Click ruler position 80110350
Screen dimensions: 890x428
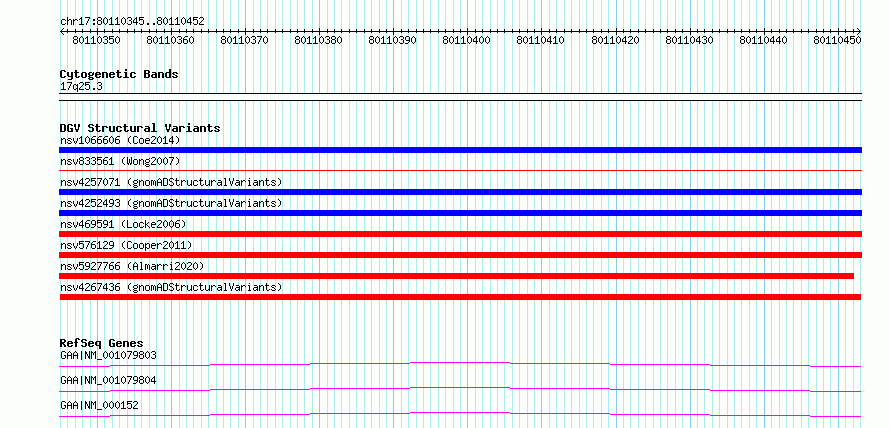(x=97, y=40)
